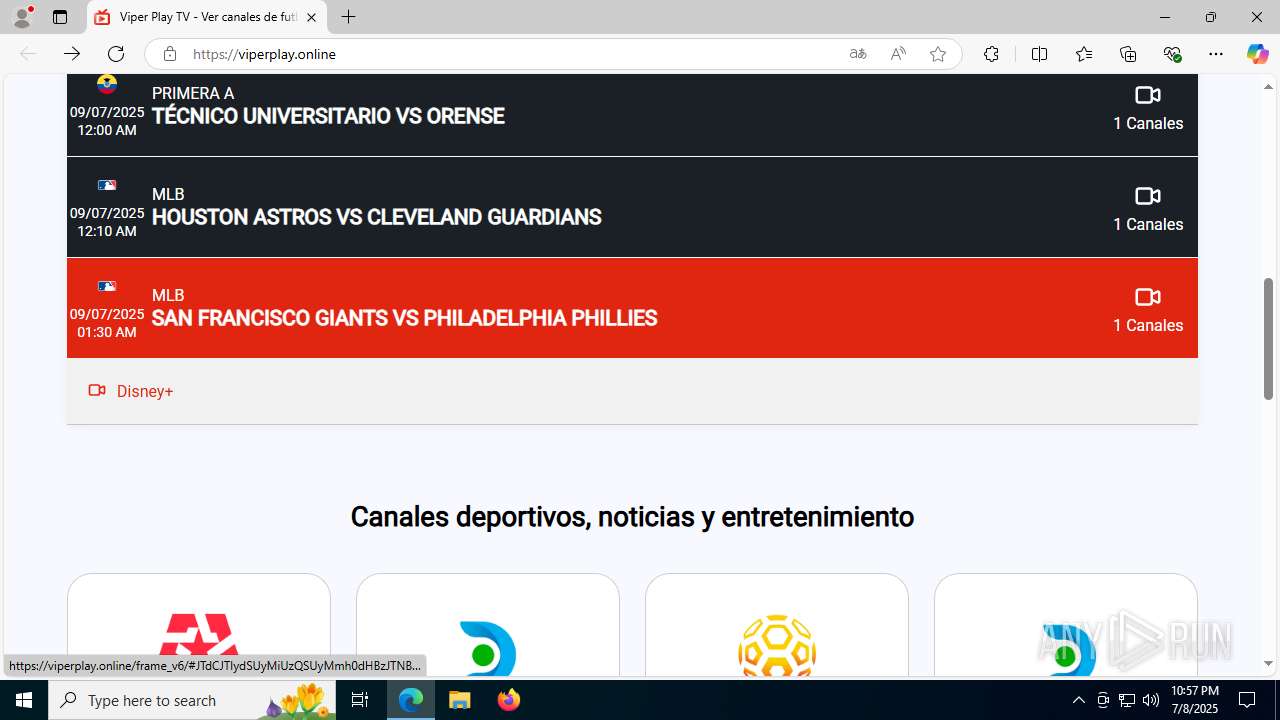Viewport: 1280px width, 720px height.
Task: Open the golden soccer ball channel card
Action: pyautogui.click(x=777, y=624)
